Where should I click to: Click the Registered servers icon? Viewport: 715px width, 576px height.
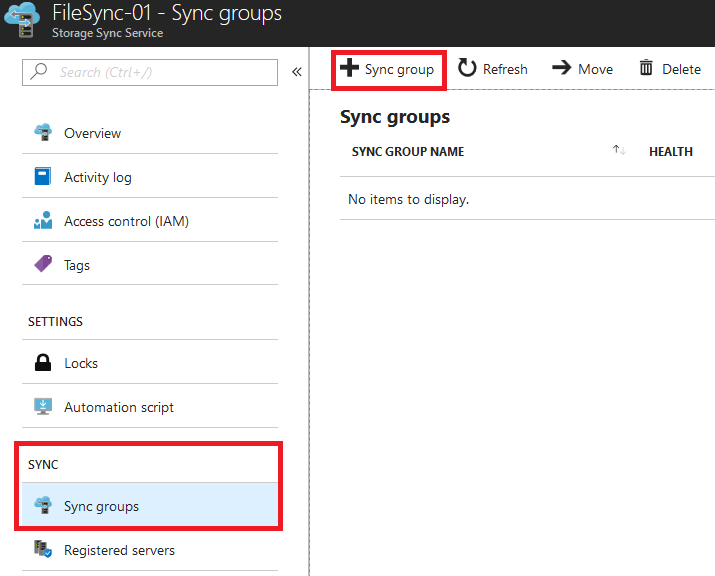click(43, 549)
